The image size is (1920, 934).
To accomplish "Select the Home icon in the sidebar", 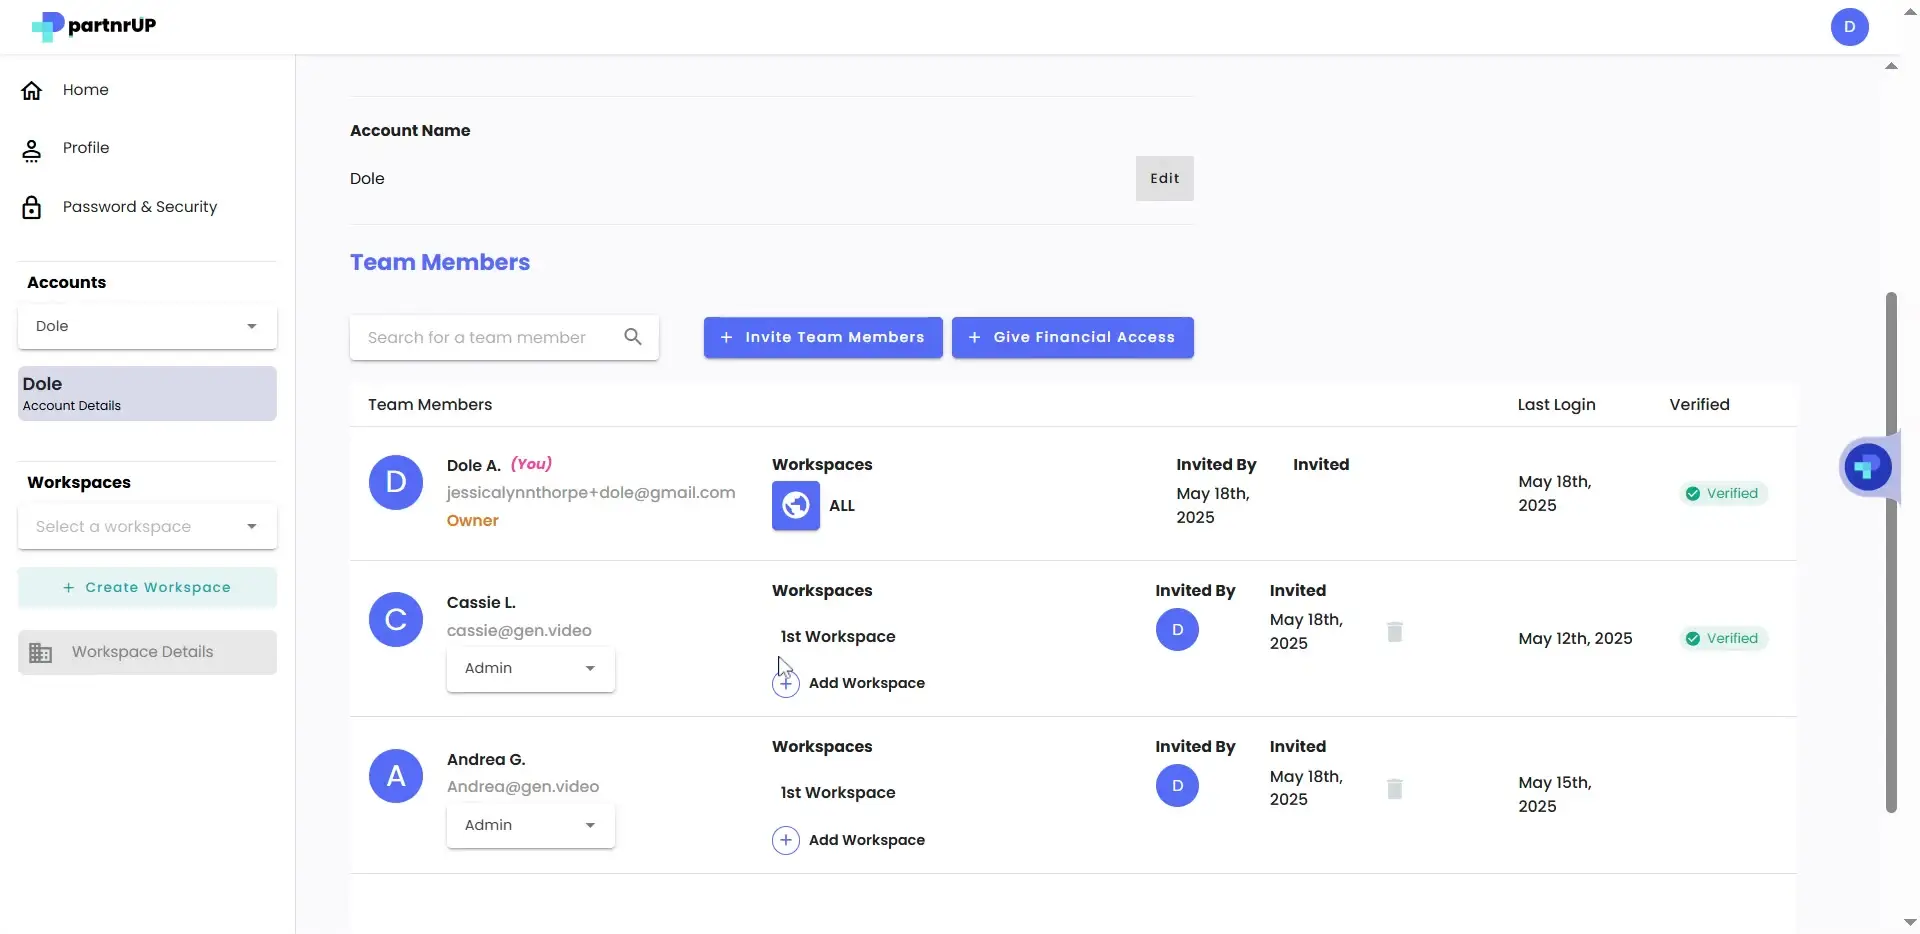I will [x=32, y=89].
